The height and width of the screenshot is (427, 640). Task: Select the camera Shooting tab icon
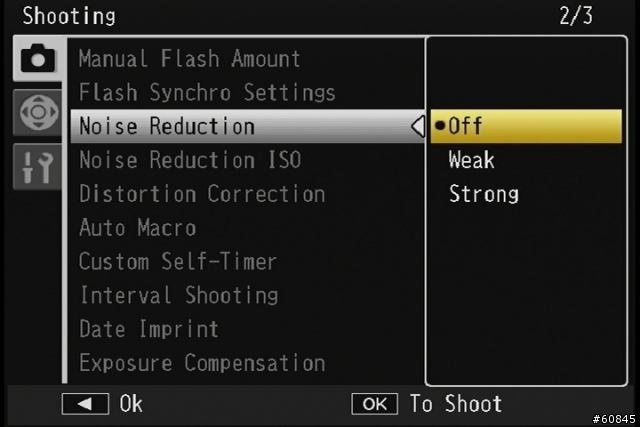pyautogui.click(x=38, y=58)
